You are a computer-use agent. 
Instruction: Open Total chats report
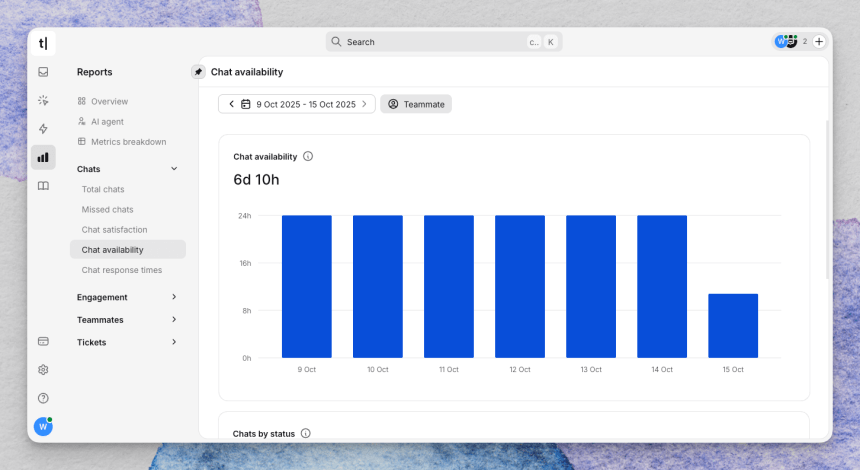point(103,189)
